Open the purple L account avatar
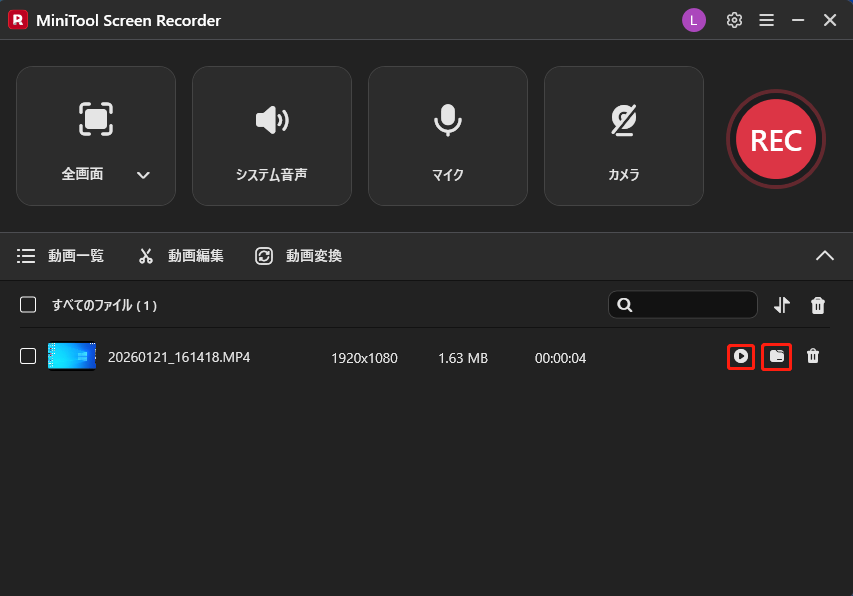853x596 pixels. click(694, 19)
